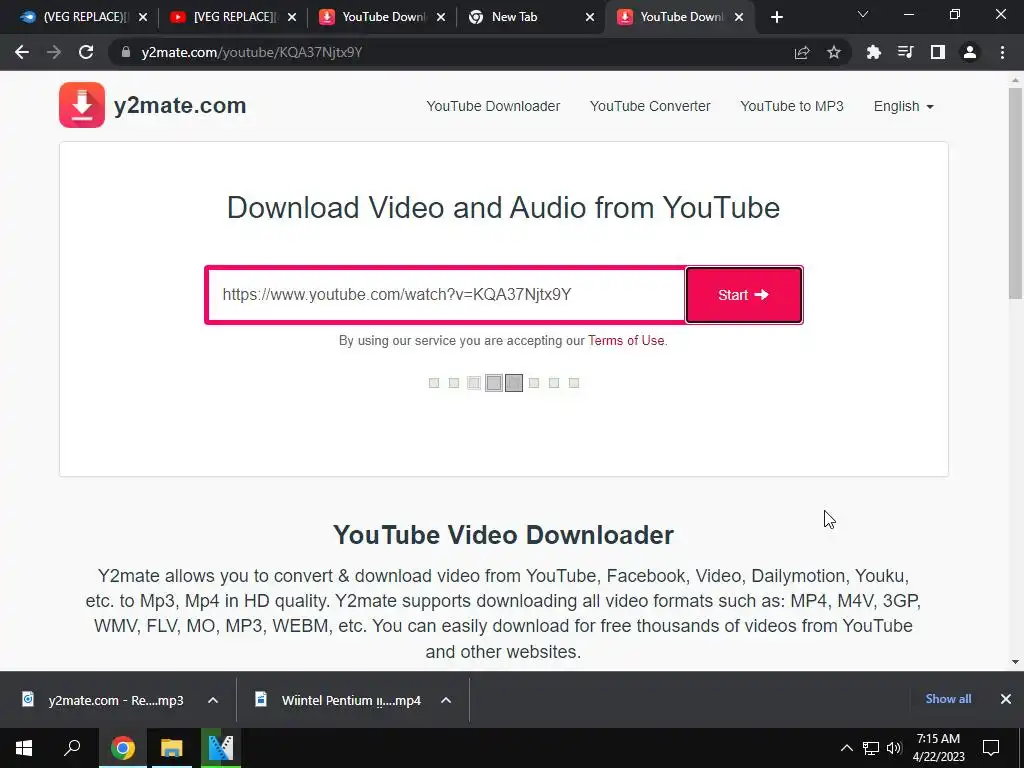Share this page using the share icon
Image resolution: width=1024 pixels, height=768 pixels.
(802, 52)
